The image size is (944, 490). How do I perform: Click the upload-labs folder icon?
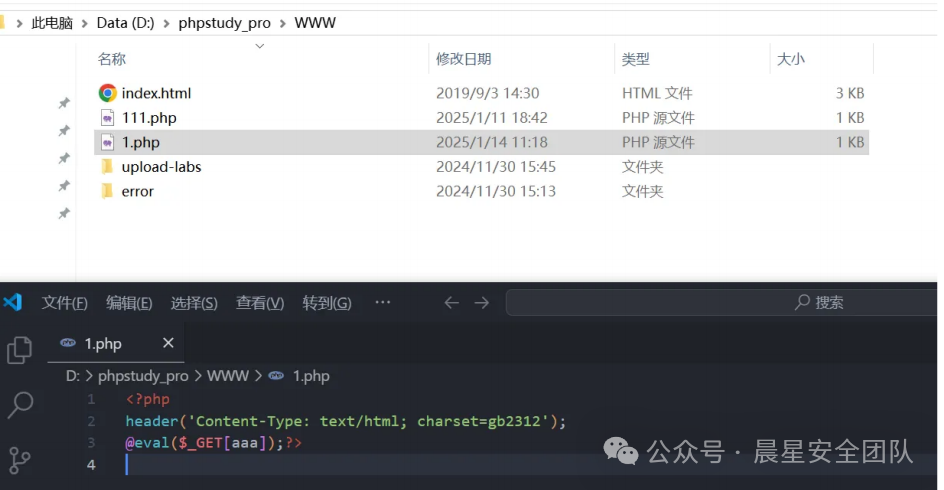tap(107, 167)
